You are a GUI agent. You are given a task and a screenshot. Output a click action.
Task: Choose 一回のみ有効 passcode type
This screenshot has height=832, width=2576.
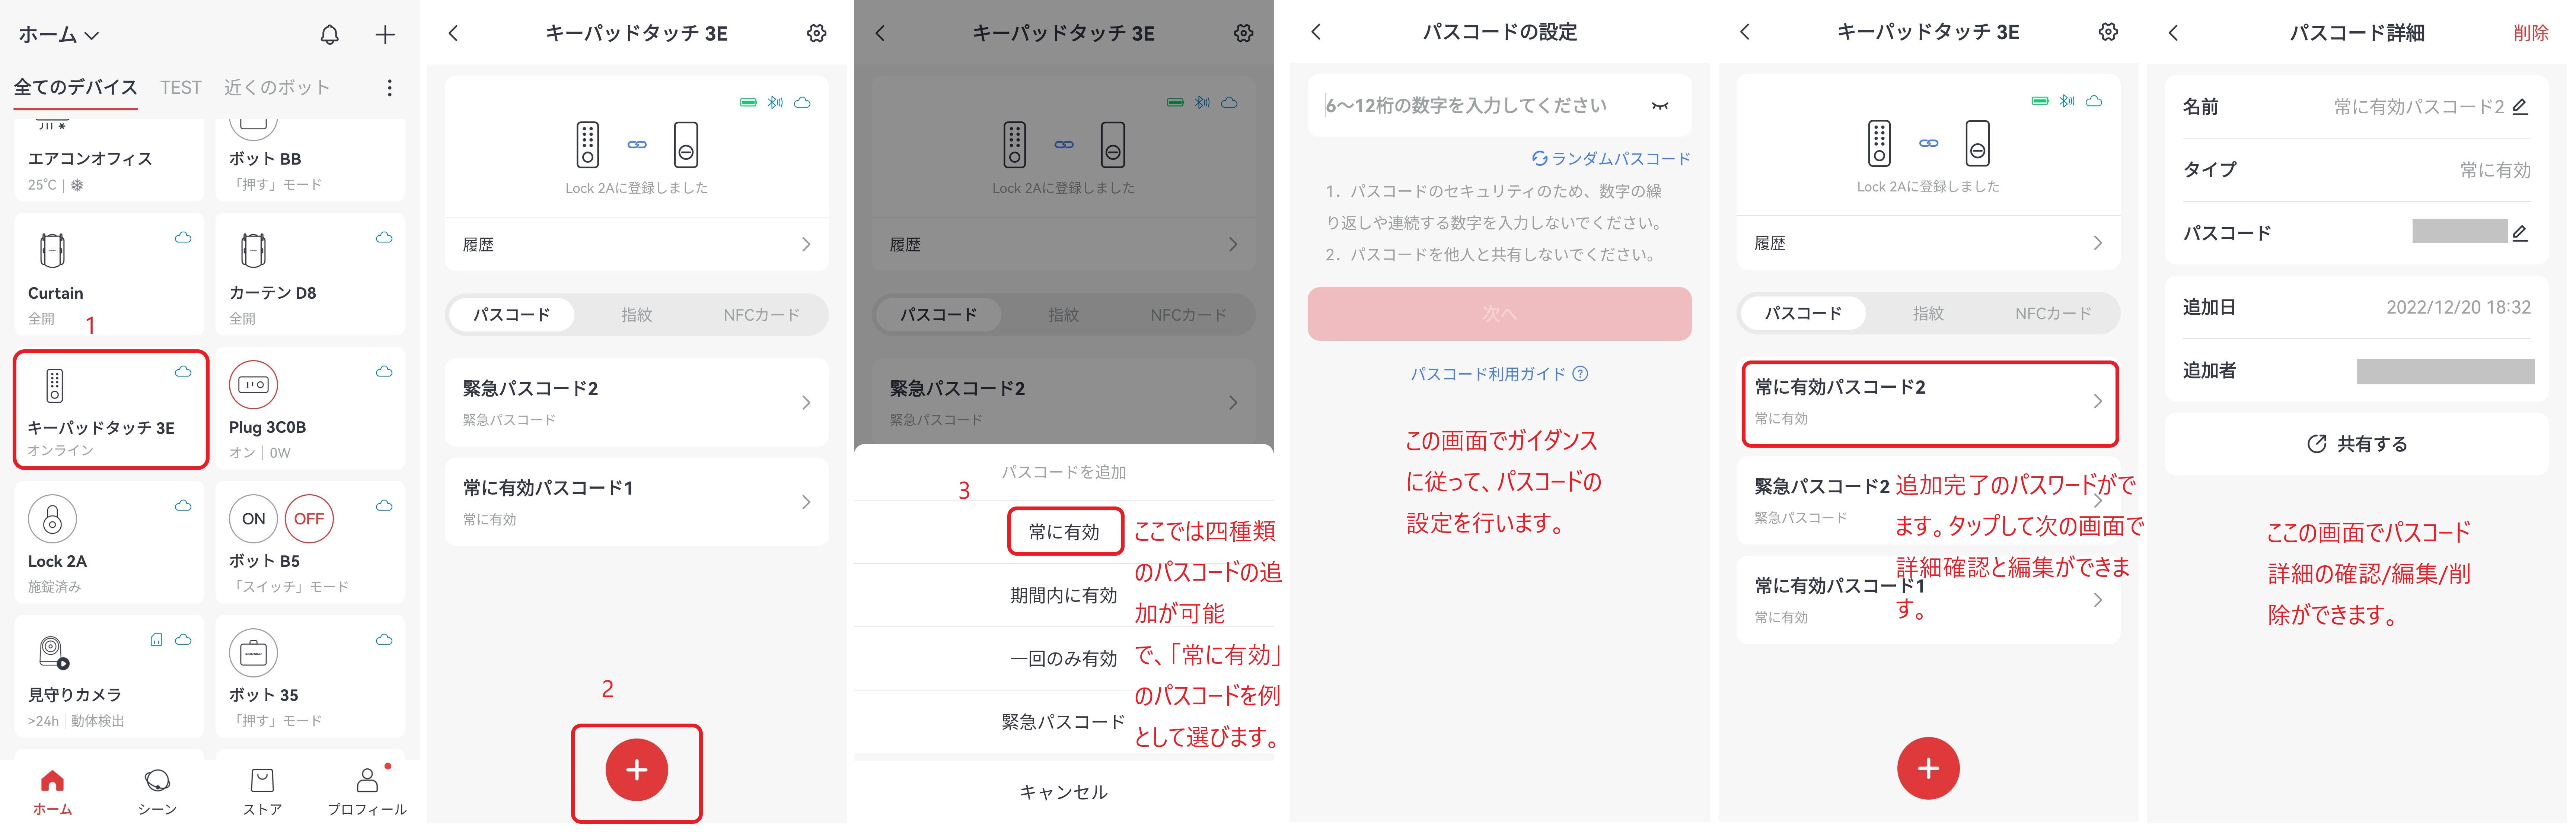point(1064,658)
